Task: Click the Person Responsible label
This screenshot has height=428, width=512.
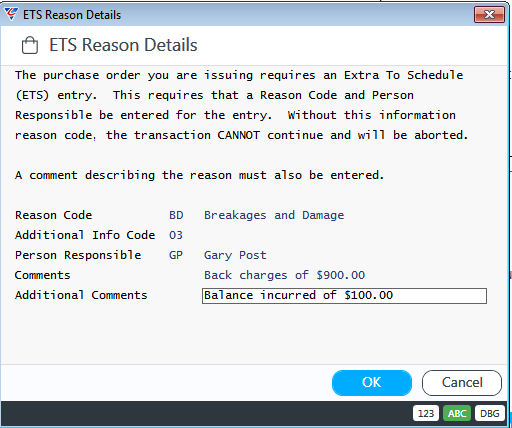Action: tap(78, 255)
